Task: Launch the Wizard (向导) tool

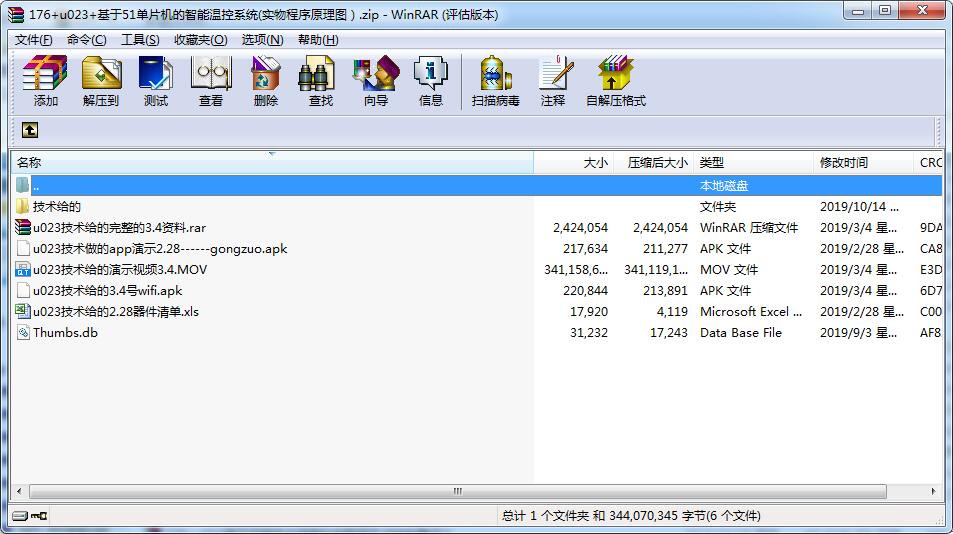Action: (x=376, y=81)
